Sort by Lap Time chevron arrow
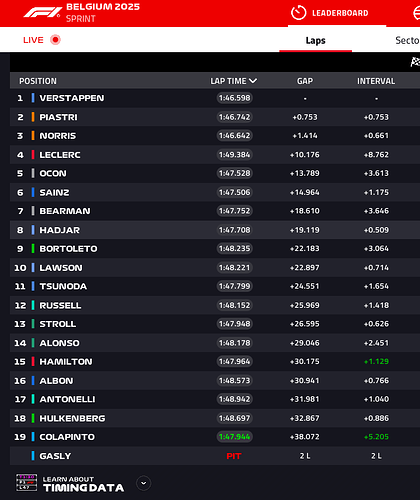The image size is (420, 500). (x=253, y=81)
